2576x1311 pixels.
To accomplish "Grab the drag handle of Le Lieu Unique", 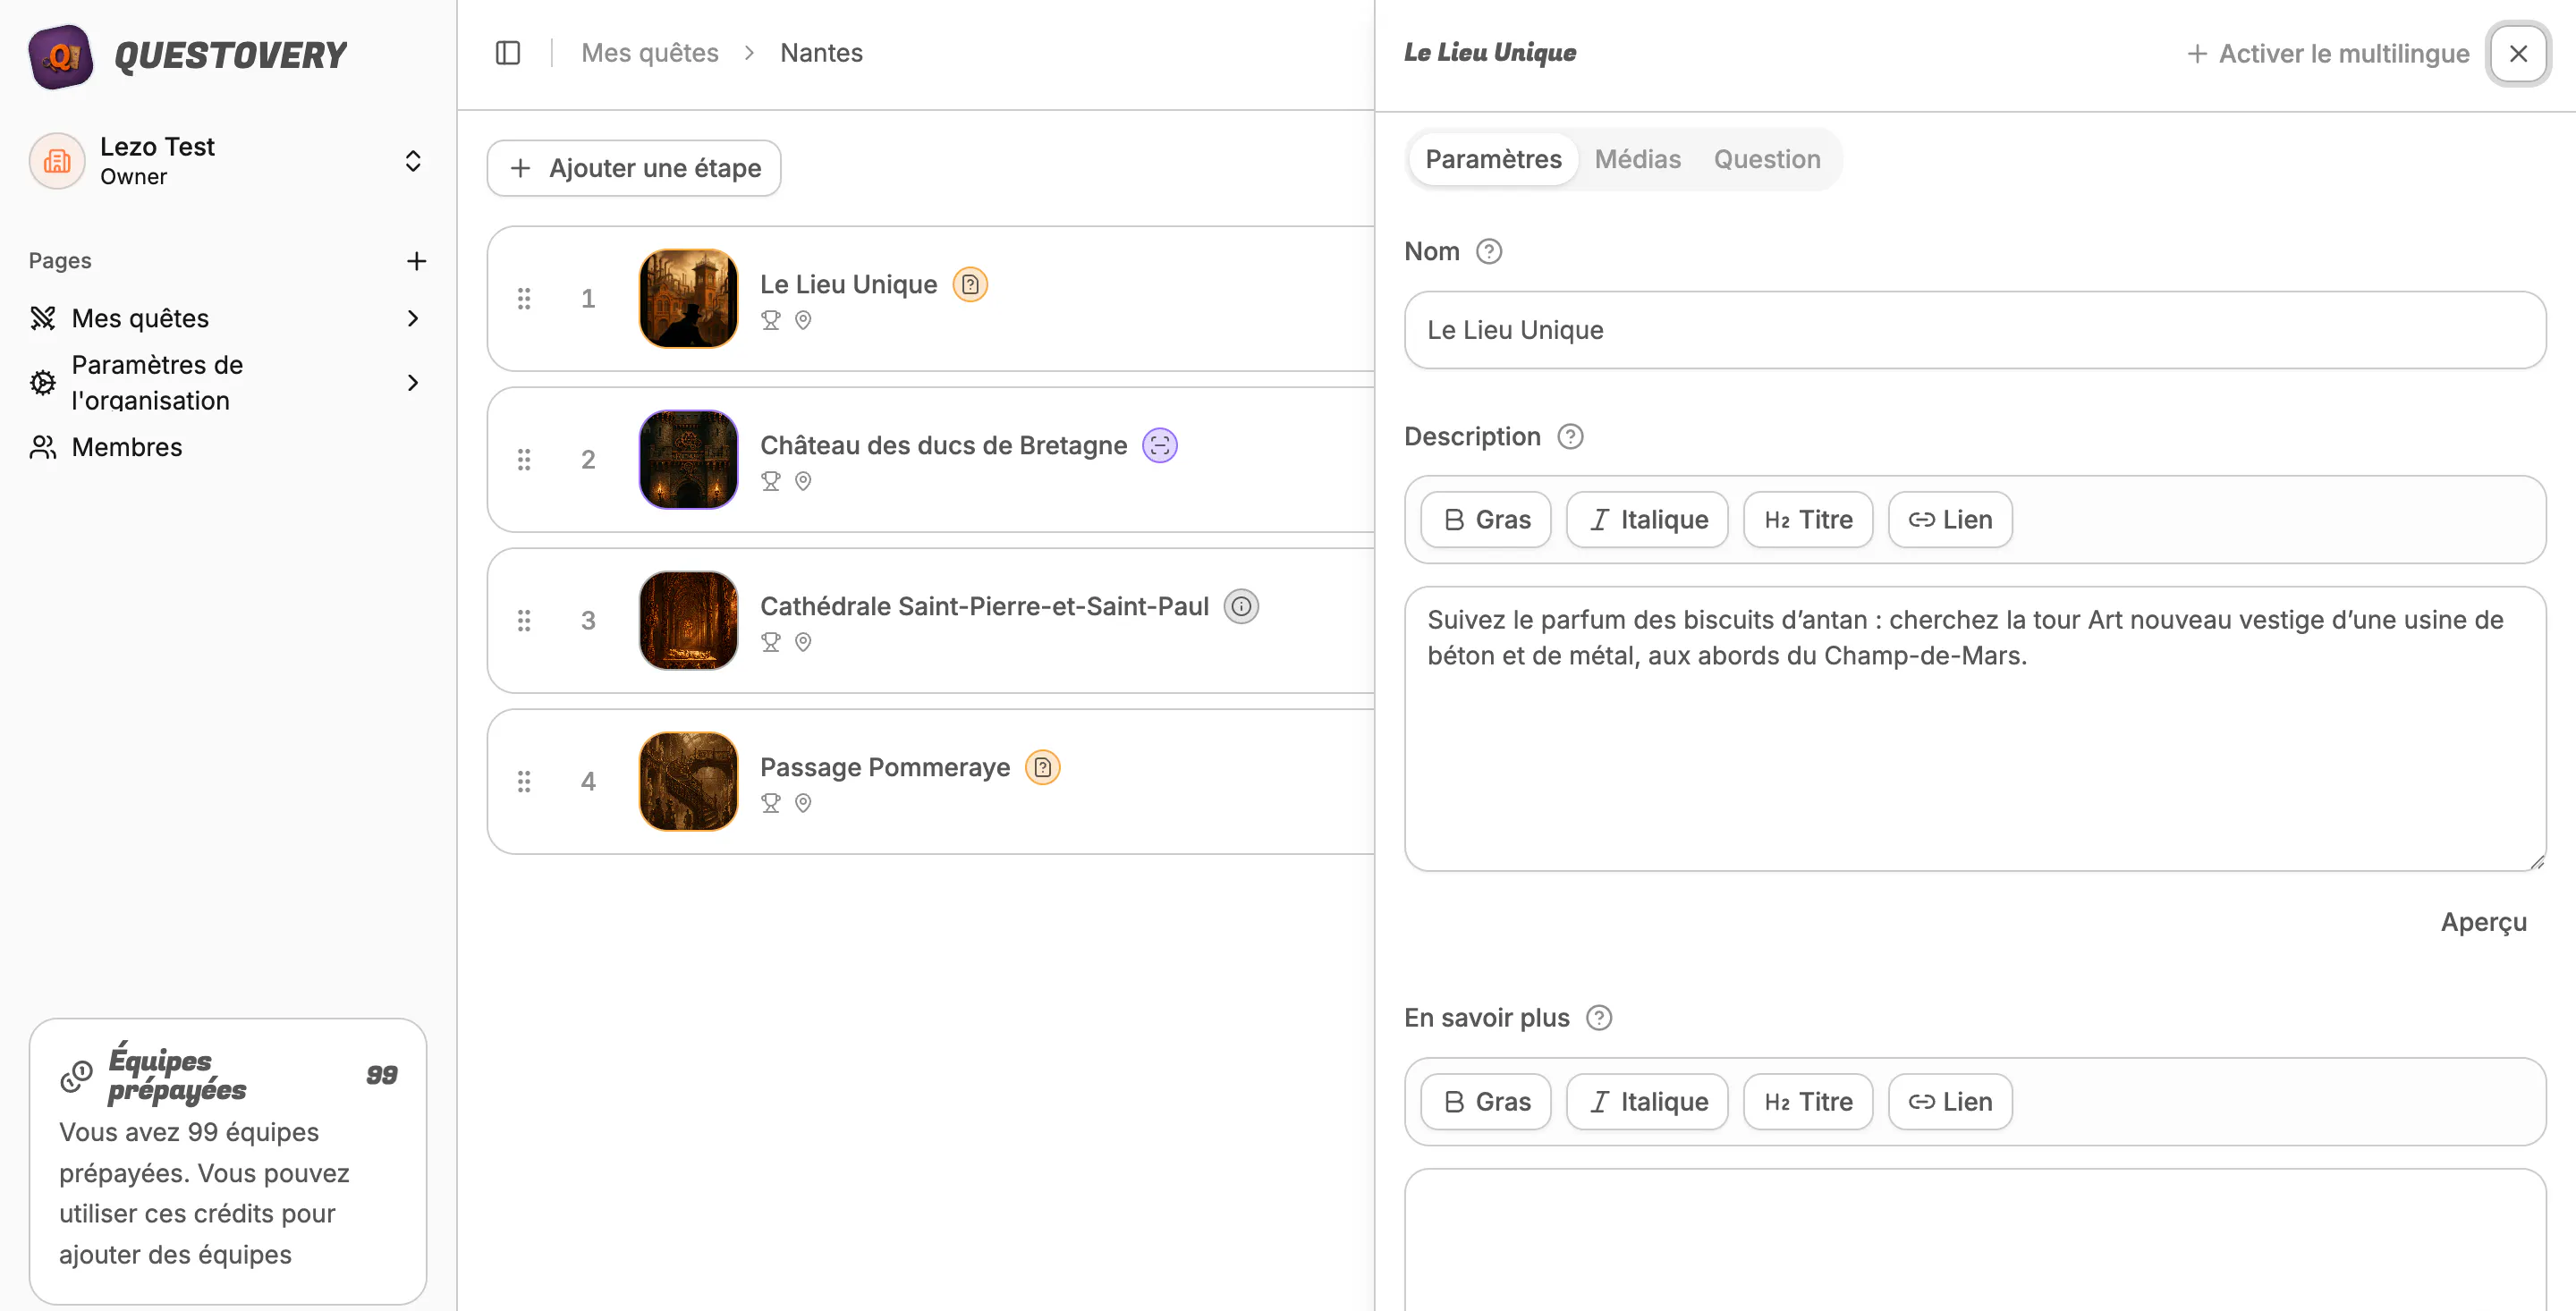I will pyautogui.click(x=524, y=299).
